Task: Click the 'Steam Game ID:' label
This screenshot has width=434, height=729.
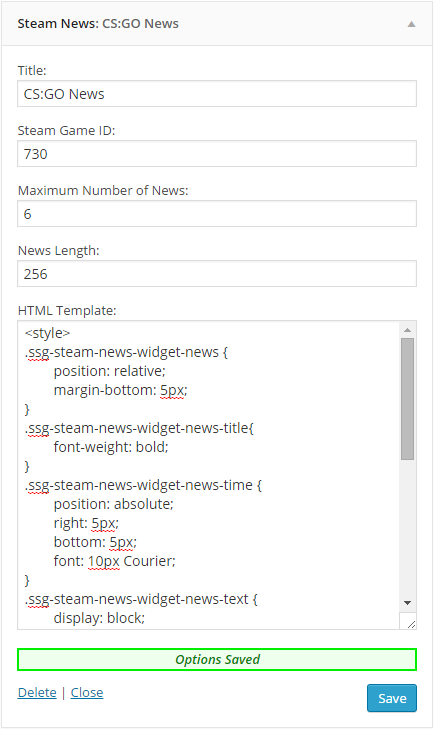Action: [x=67, y=130]
